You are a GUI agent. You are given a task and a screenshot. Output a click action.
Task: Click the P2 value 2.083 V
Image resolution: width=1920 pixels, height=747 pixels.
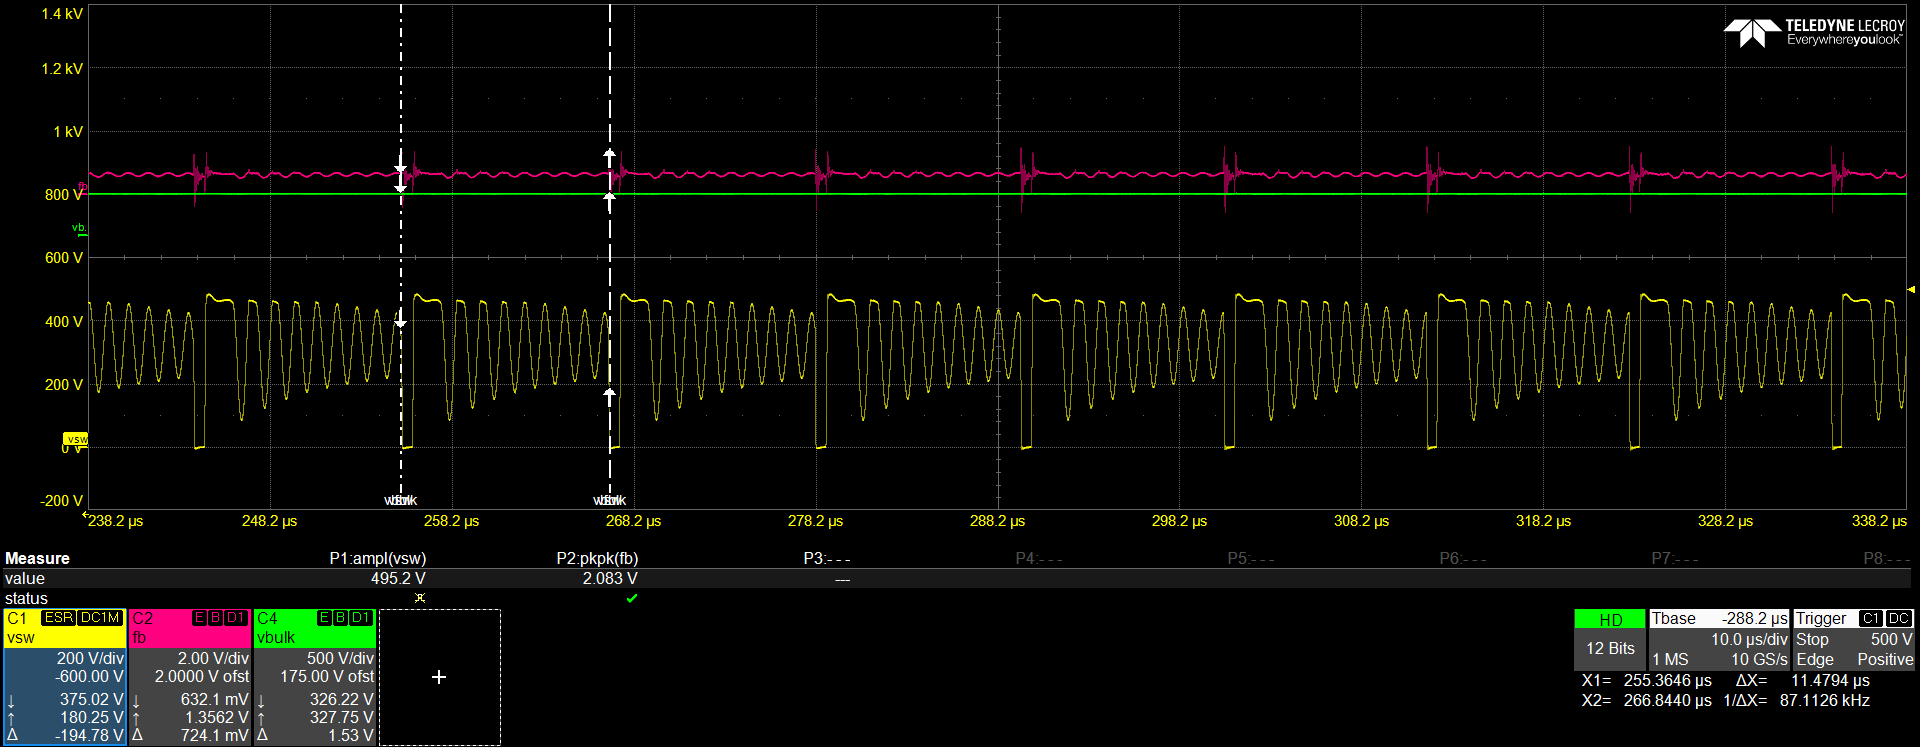[x=610, y=578]
